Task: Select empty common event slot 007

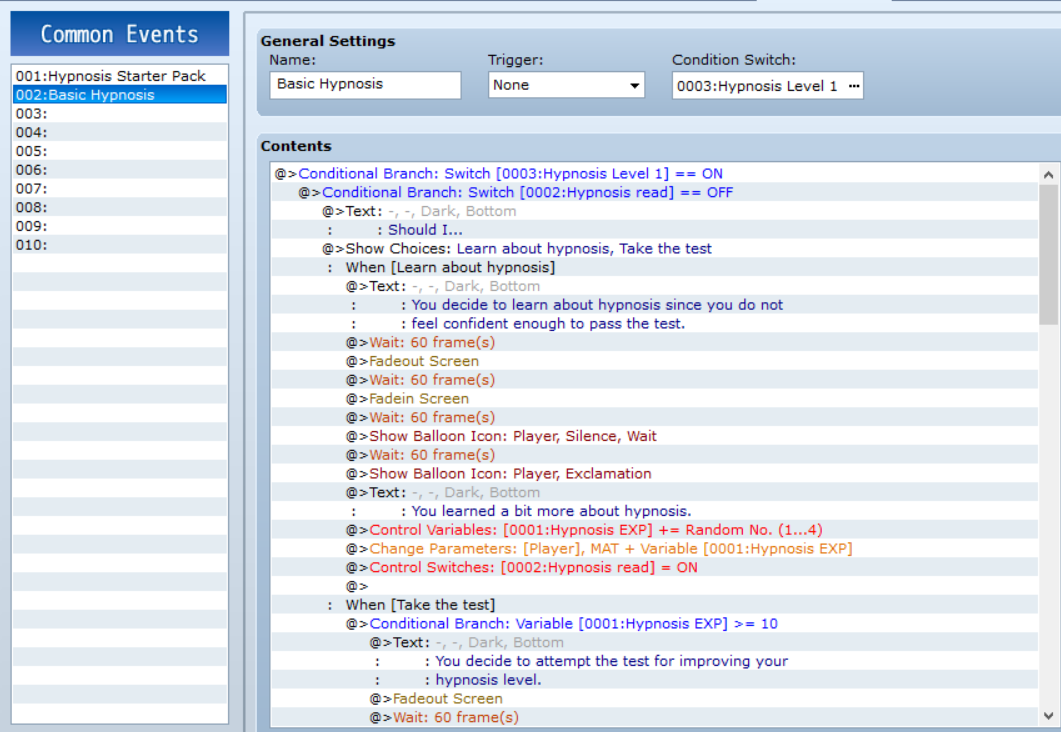Action: click(x=120, y=189)
